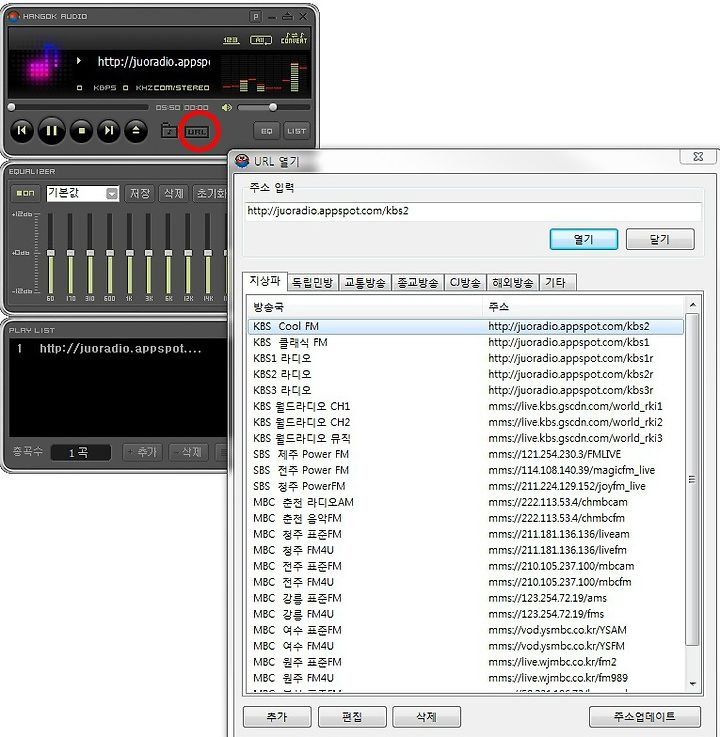Screen dimensions: 720x737
Task: Click the Hangok Audio logo icon
Action: pyautogui.click(x=14, y=16)
